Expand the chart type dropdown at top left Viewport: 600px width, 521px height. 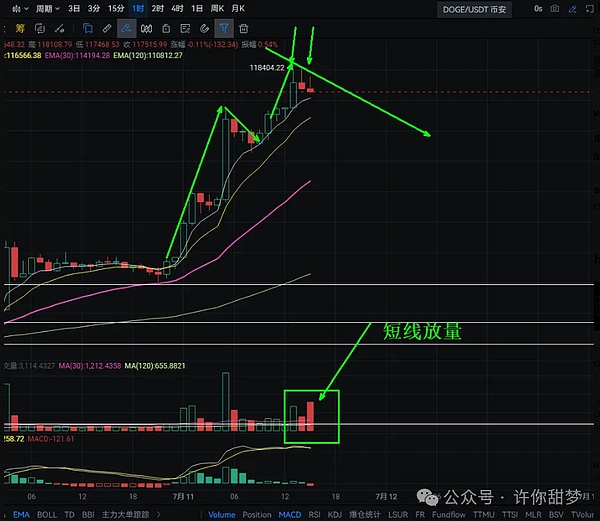15,9
